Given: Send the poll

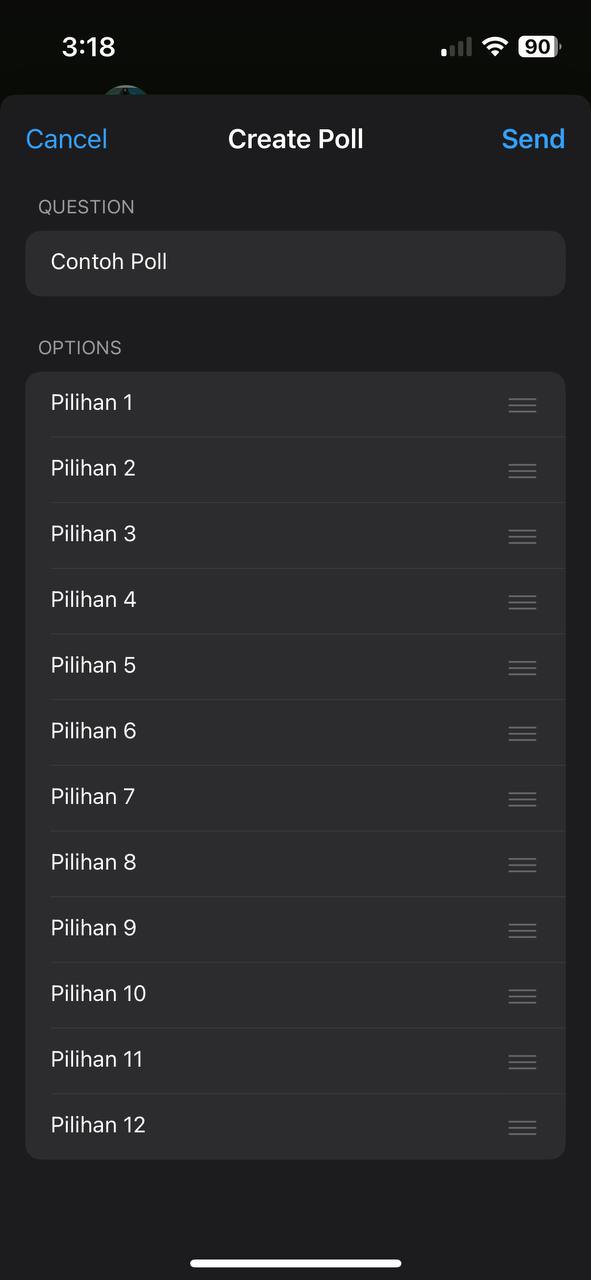Looking at the screenshot, I should pos(533,139).
